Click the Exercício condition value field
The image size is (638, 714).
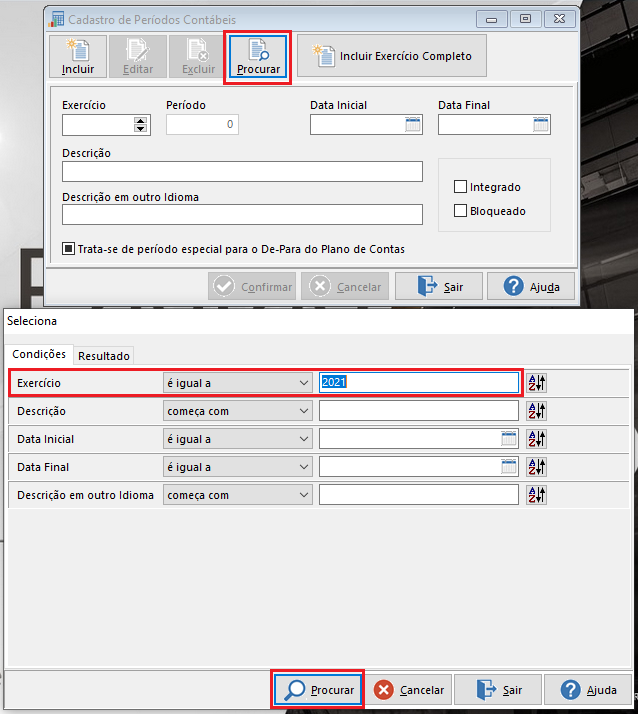pos(419,382)
